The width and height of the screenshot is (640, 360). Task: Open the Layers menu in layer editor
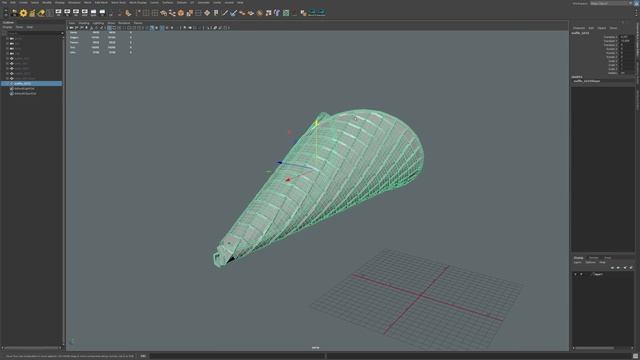click(x=578, y=262)
